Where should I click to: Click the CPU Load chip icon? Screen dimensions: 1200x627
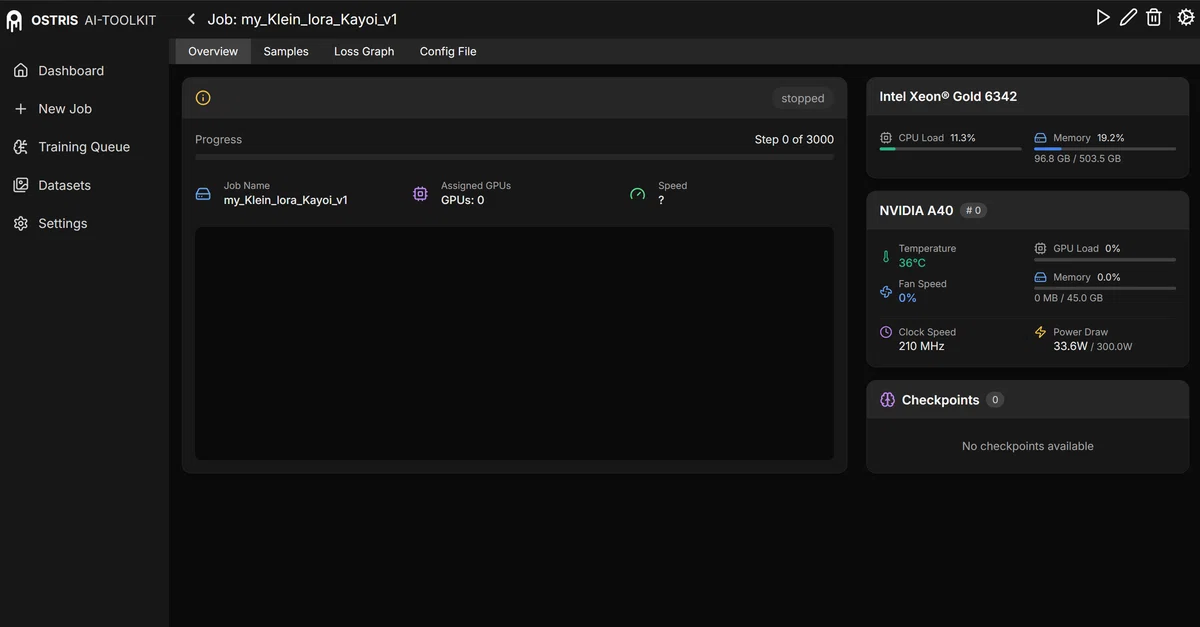886,138
